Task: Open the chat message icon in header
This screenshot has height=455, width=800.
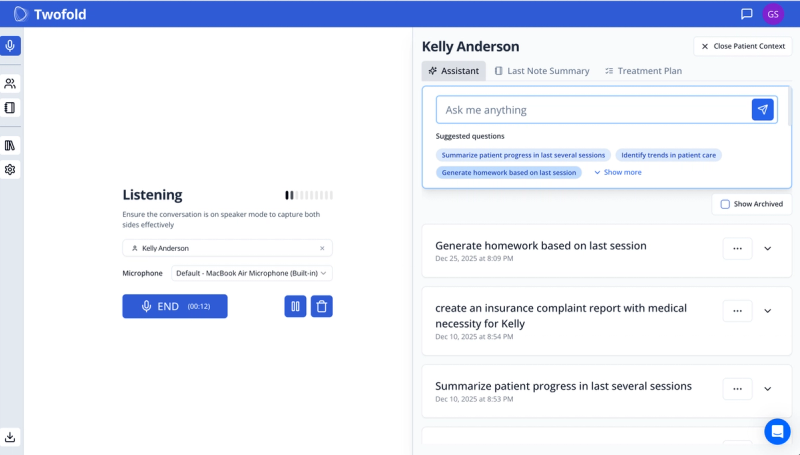Action: (x=746, y=14)
